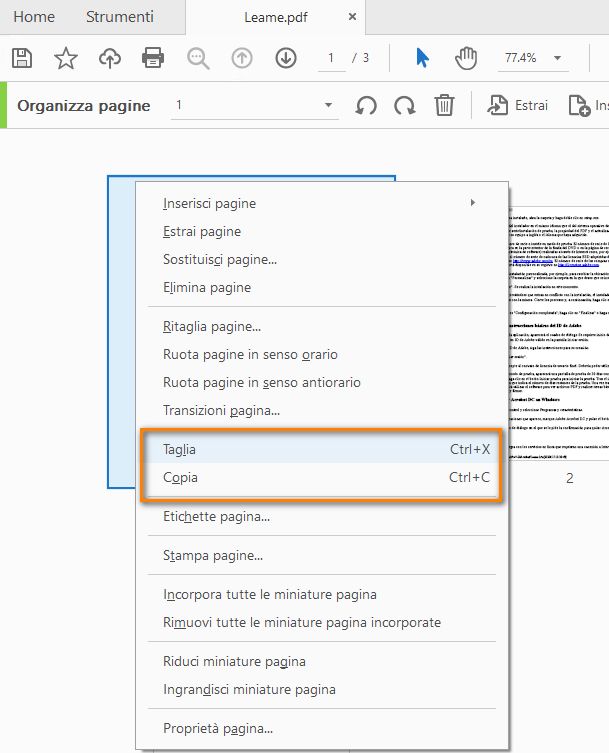Image resolution: width=609 pixels, height=753 pixels.
Task: Go to previous page arrow icon
Action: 242,58
